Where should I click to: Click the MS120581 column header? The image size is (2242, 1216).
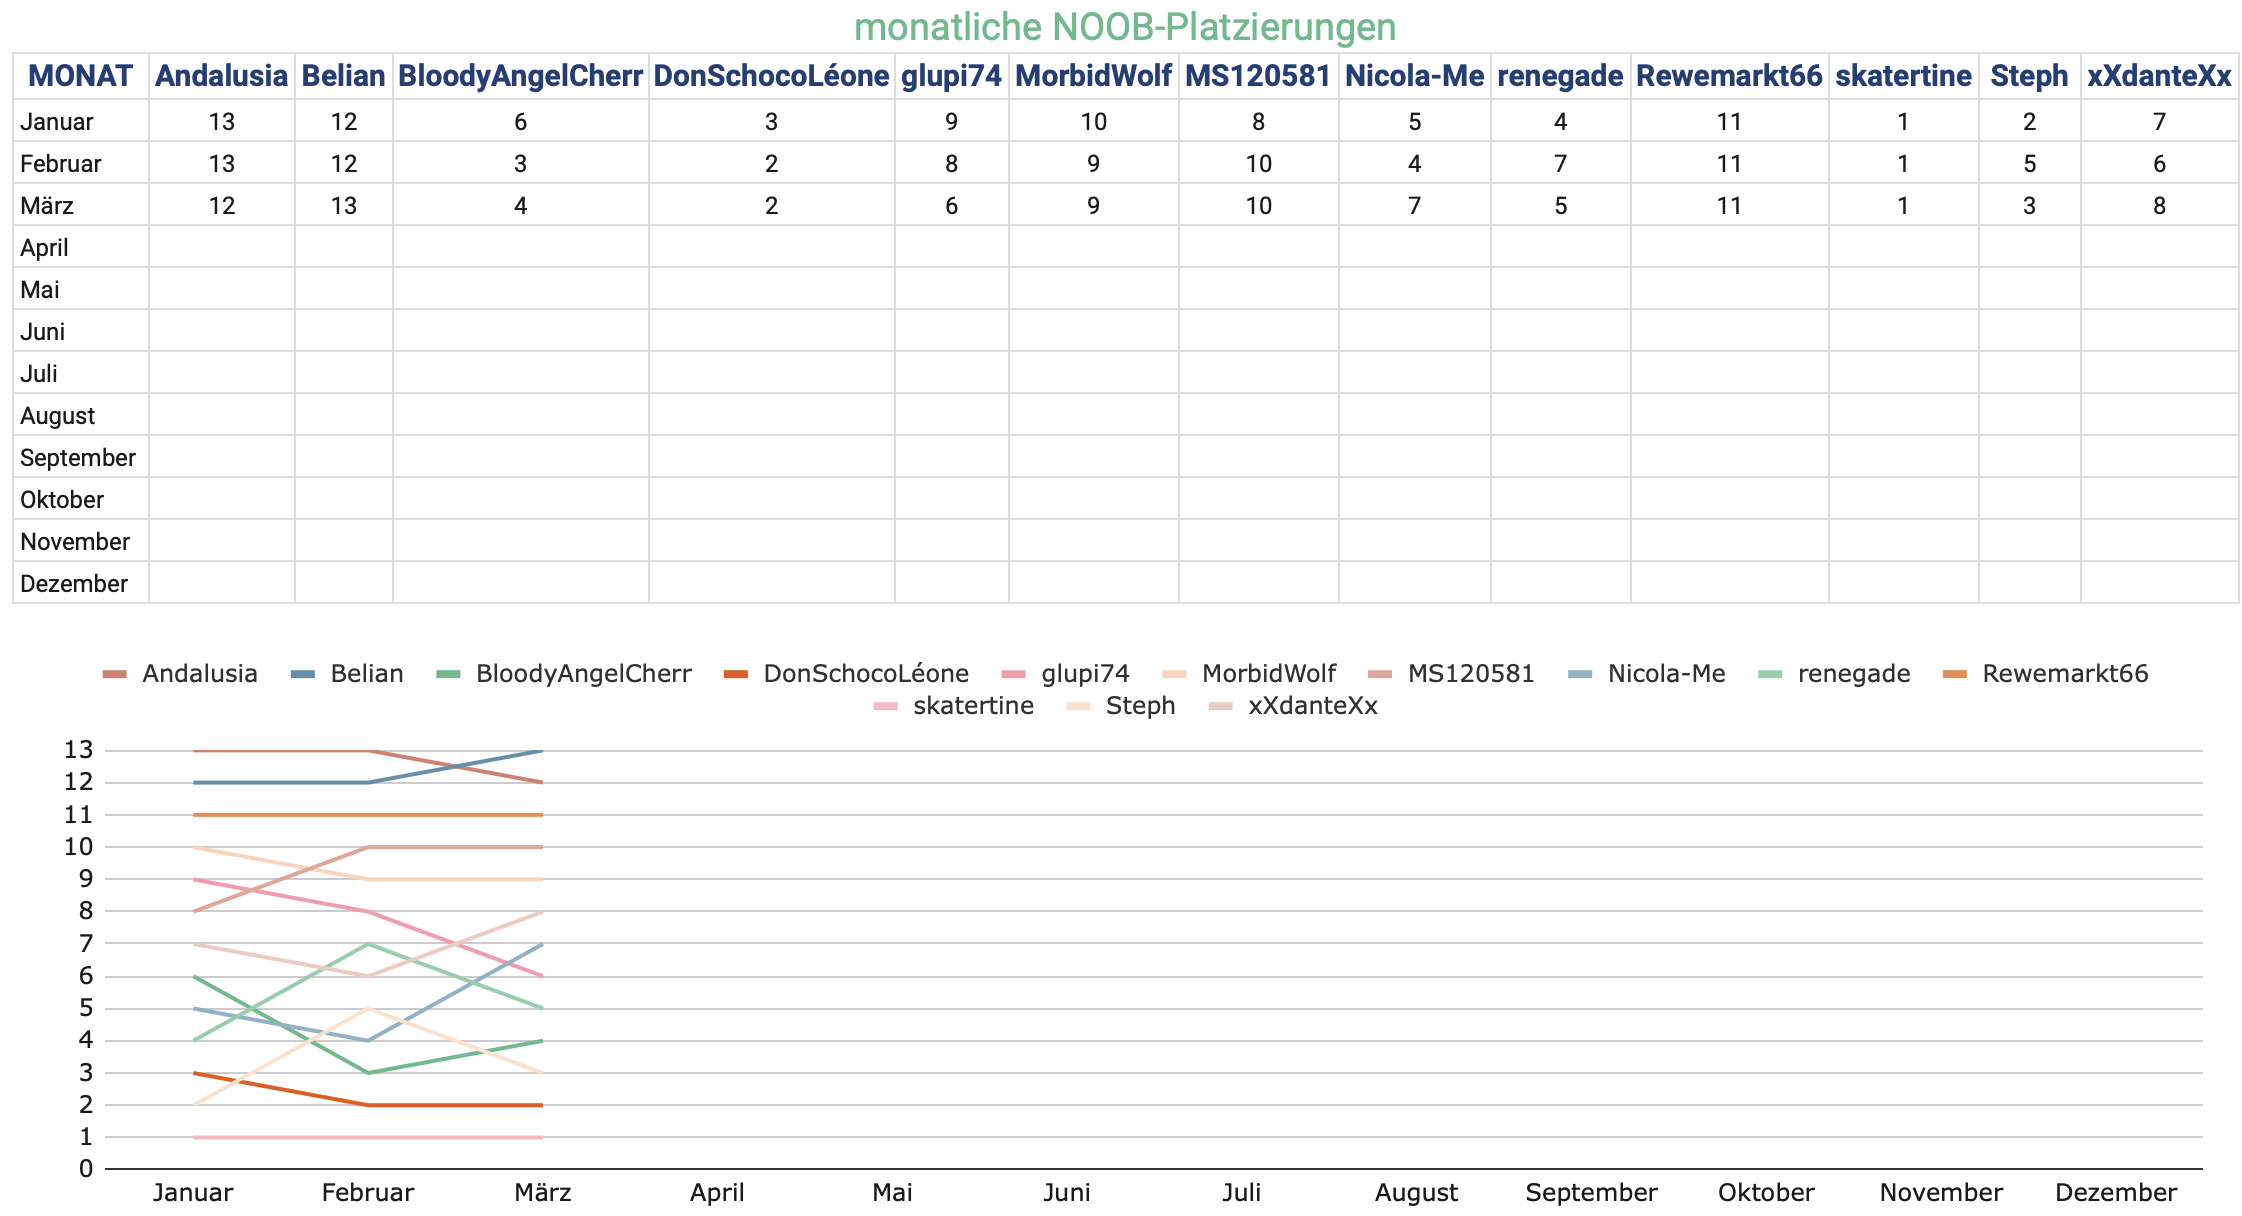click(1259, 76)
